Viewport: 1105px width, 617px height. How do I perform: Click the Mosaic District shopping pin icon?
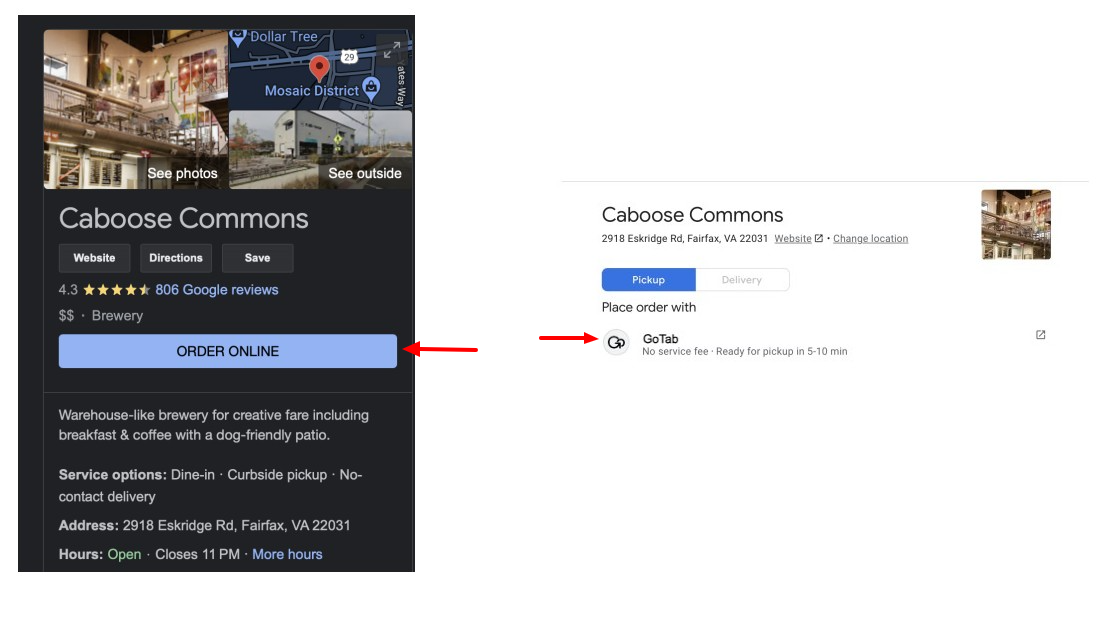372,89
